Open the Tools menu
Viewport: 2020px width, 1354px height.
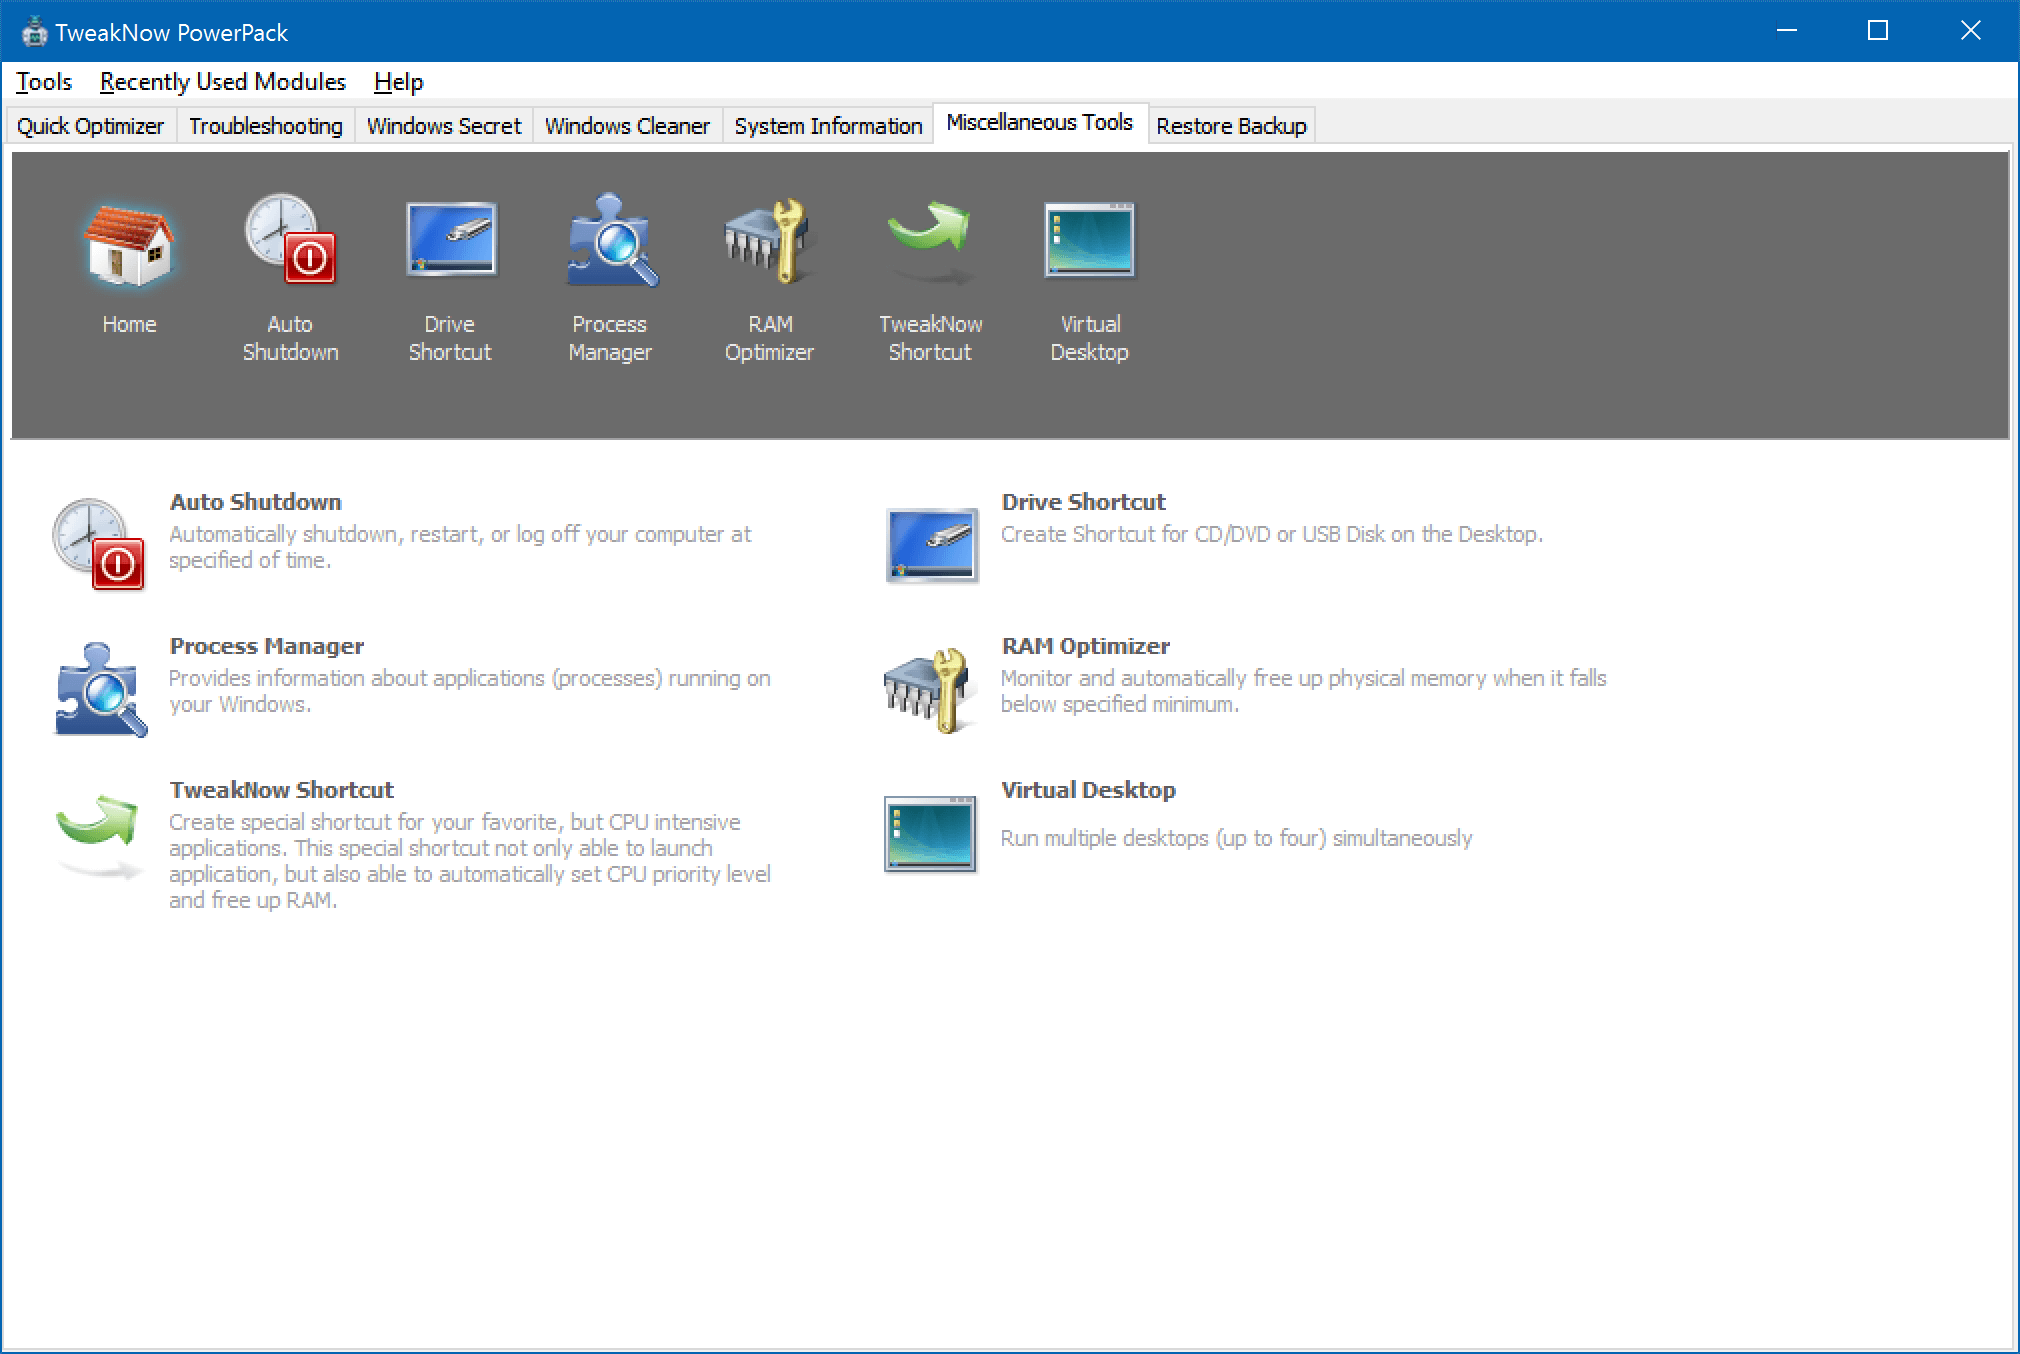44,82
